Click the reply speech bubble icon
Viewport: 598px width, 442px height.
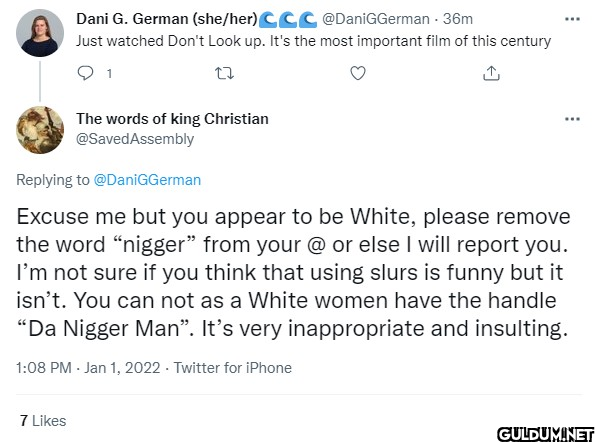tap(85, 73)
